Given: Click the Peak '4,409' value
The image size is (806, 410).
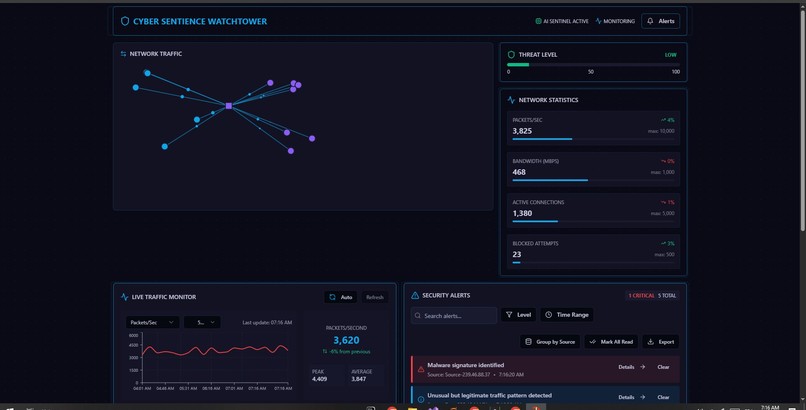Looking at the screenshot, I should point(319,379).
